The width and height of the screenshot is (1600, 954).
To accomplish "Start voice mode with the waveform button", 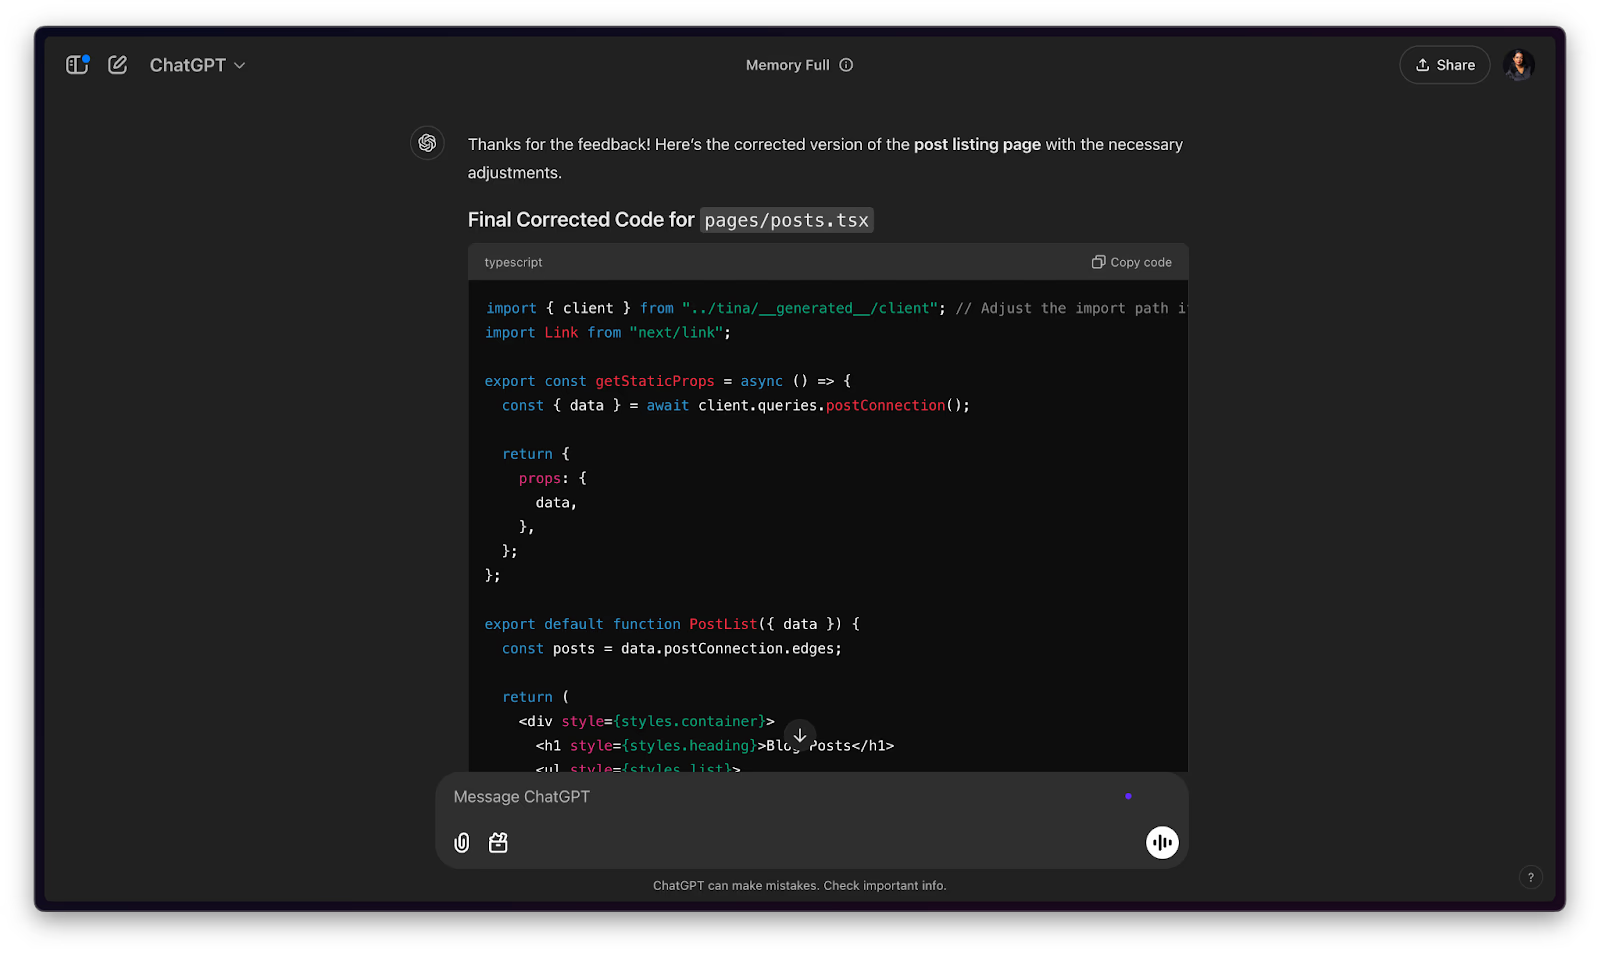I will pos(1162,843).
